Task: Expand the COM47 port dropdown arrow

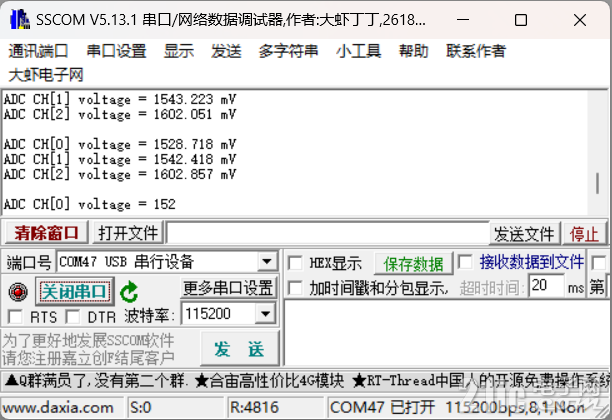Action: click(267, 262)
